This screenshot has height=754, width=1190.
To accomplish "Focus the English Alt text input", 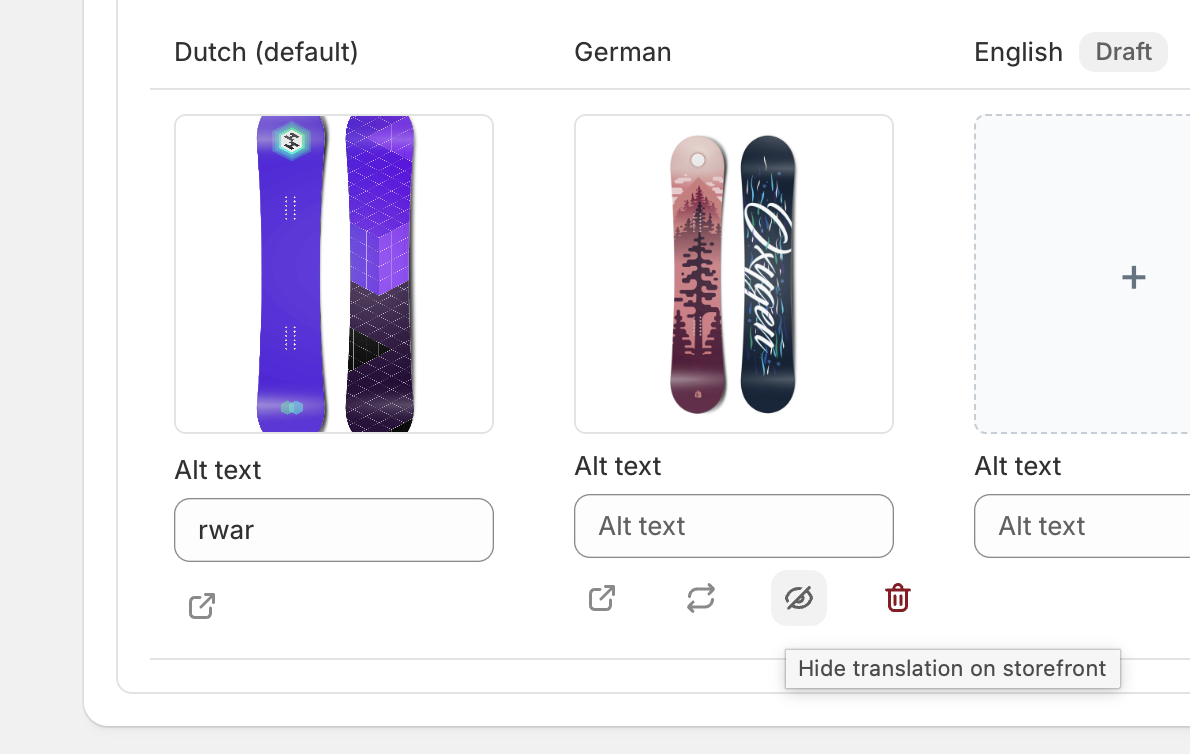I will [x=1082, y=526].
